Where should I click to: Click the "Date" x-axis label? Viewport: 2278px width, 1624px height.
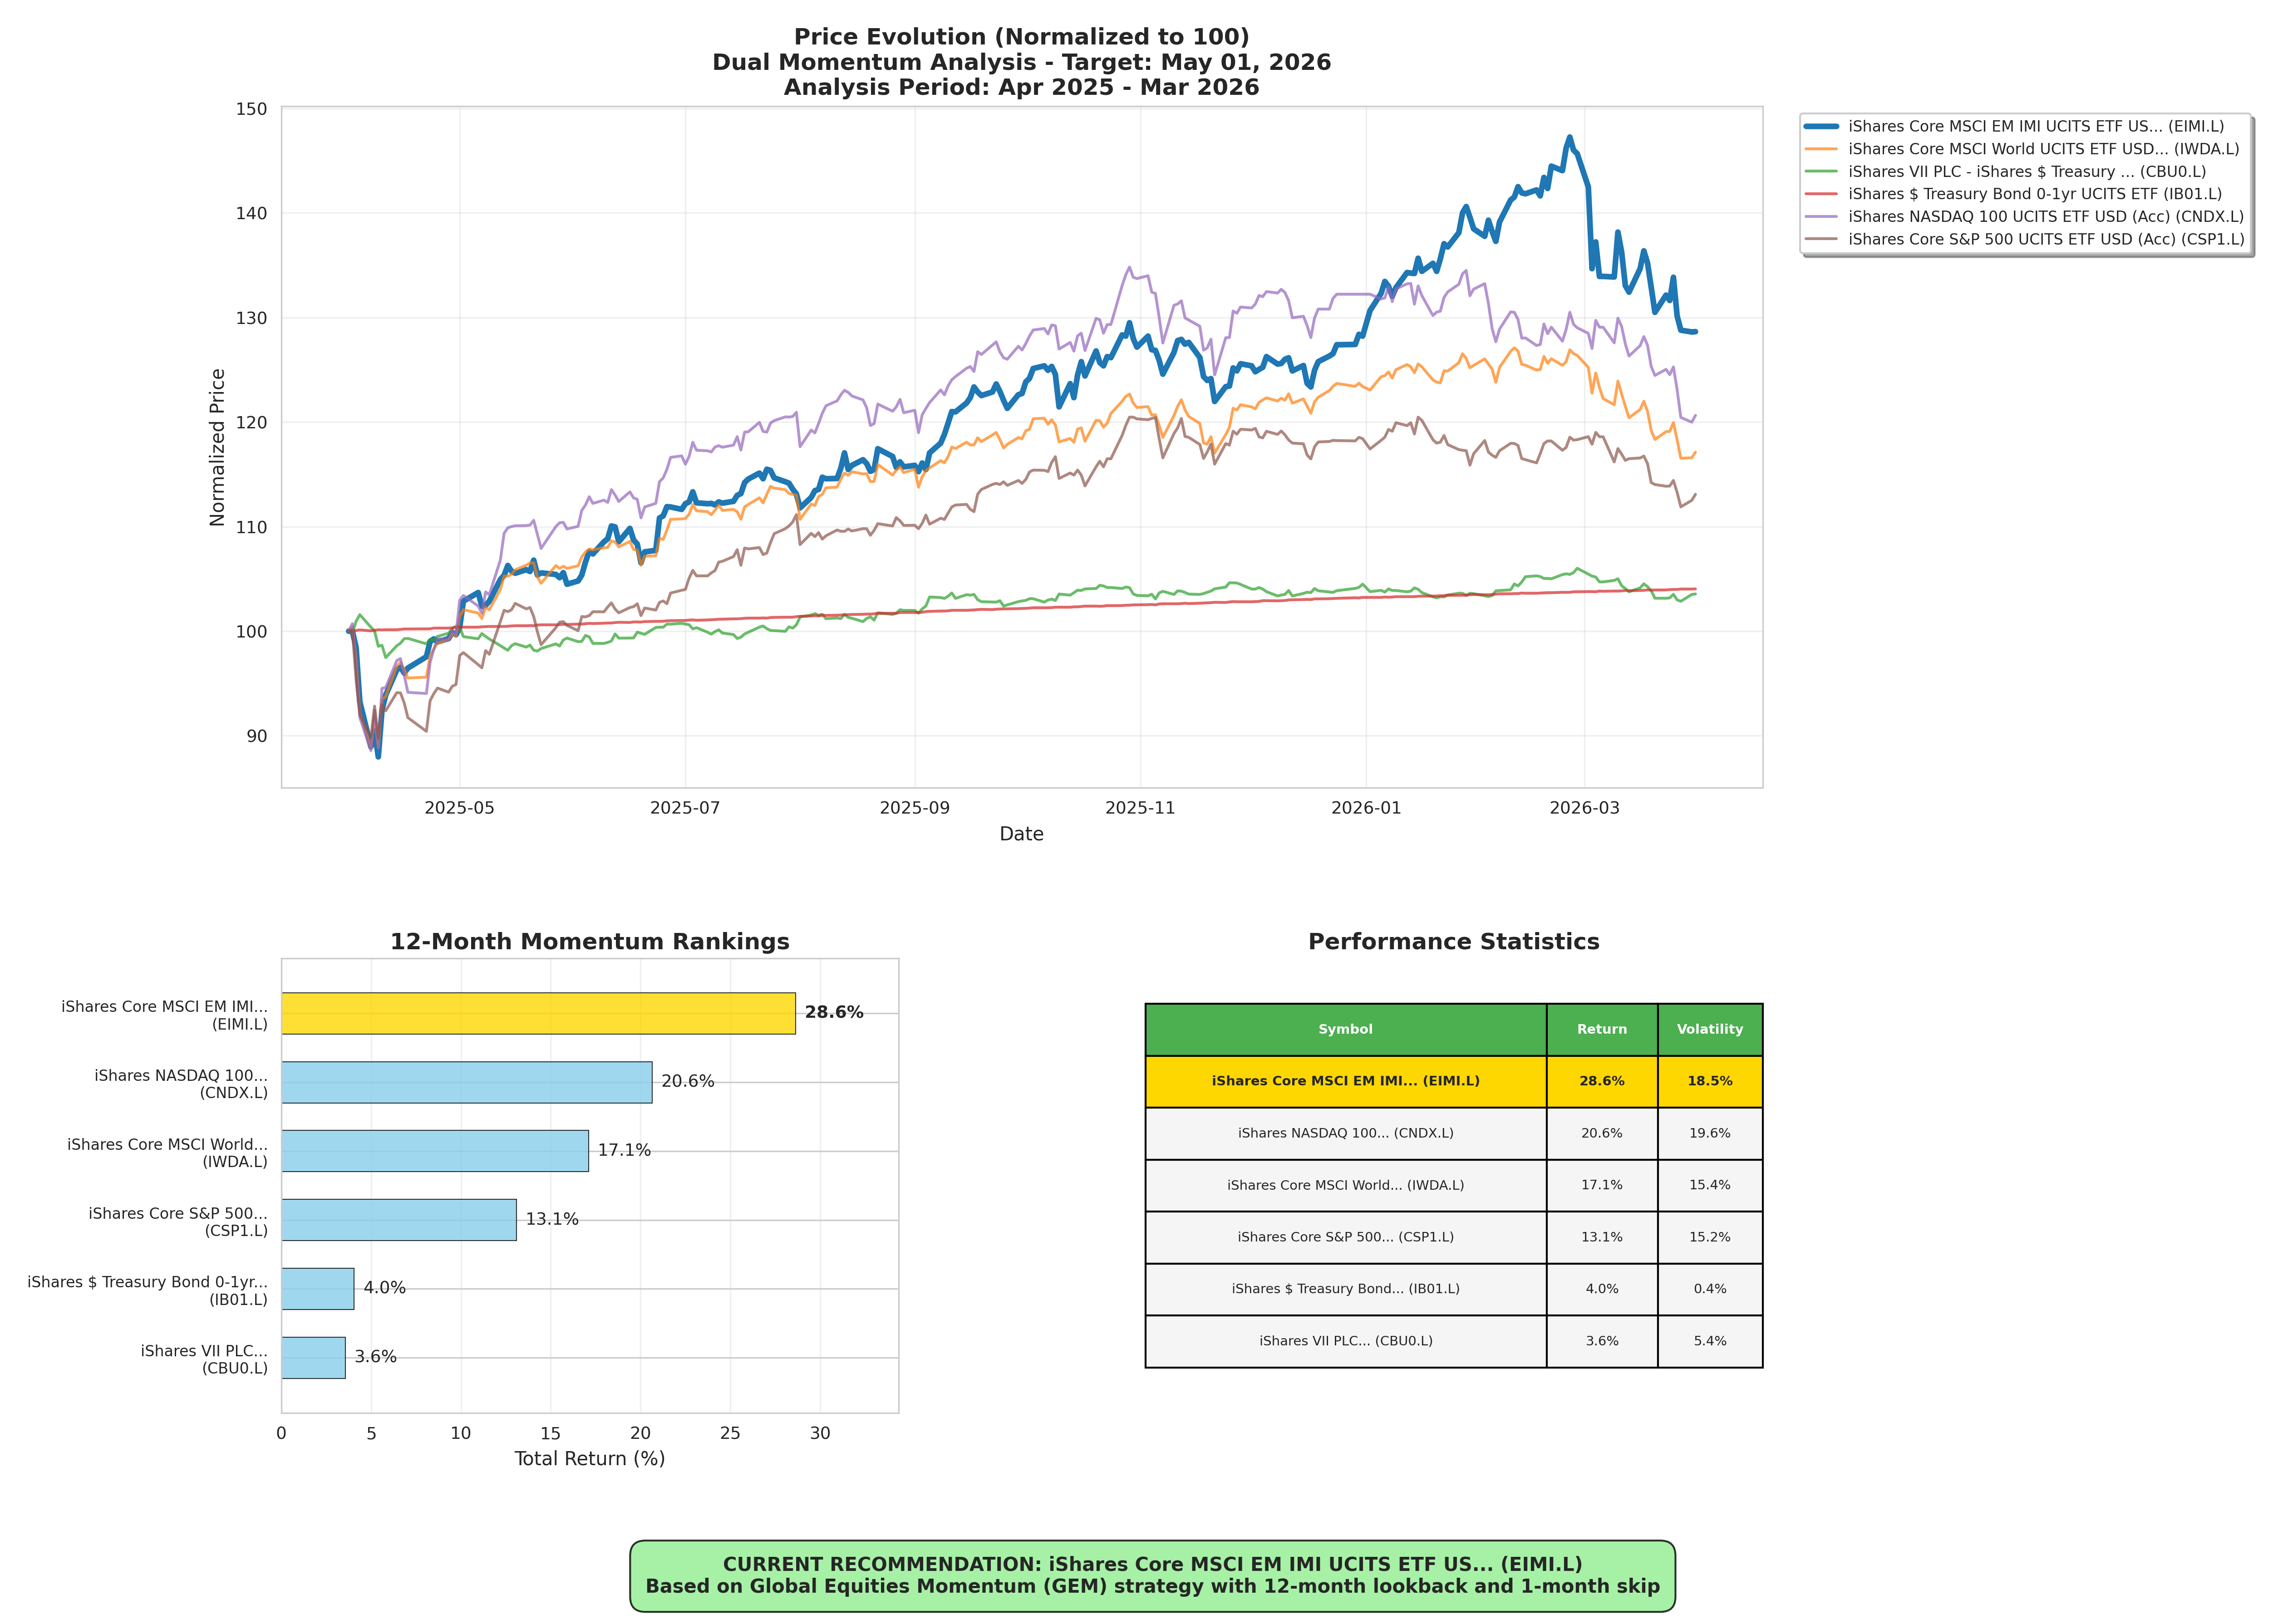click(x=1021, y=834)
